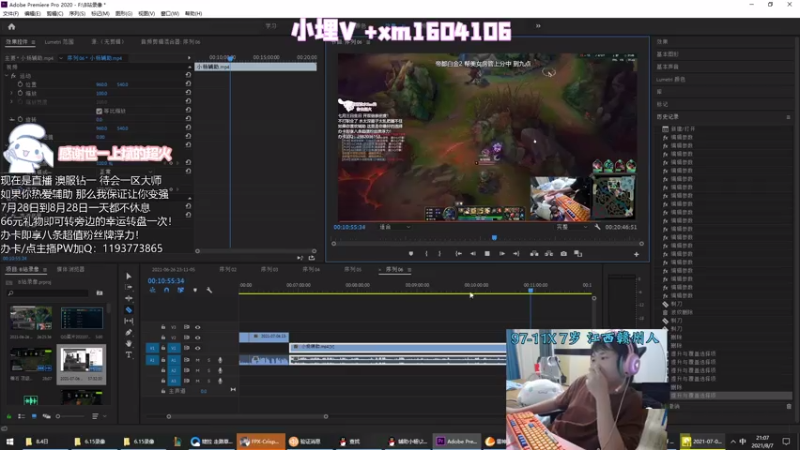Select the Type tool
Image resolution: width=800 pixels, height=450 pixels.
(129, 355)
